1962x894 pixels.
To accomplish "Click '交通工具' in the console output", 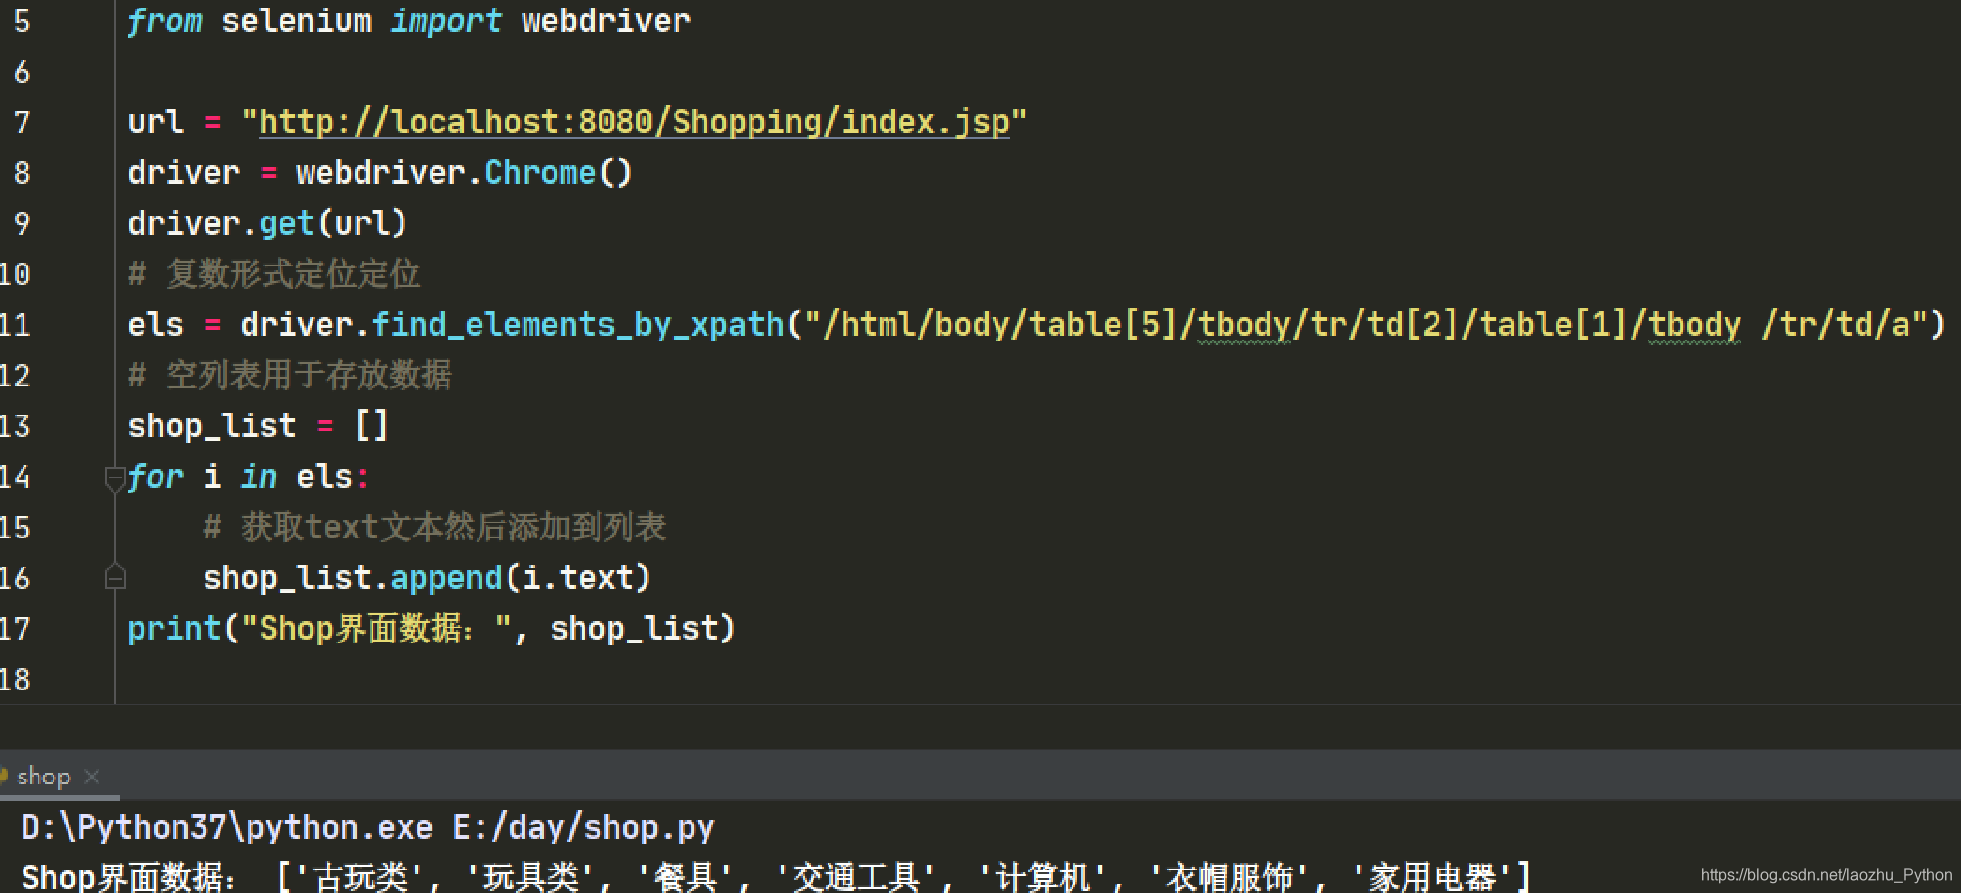I will (856, 877).
